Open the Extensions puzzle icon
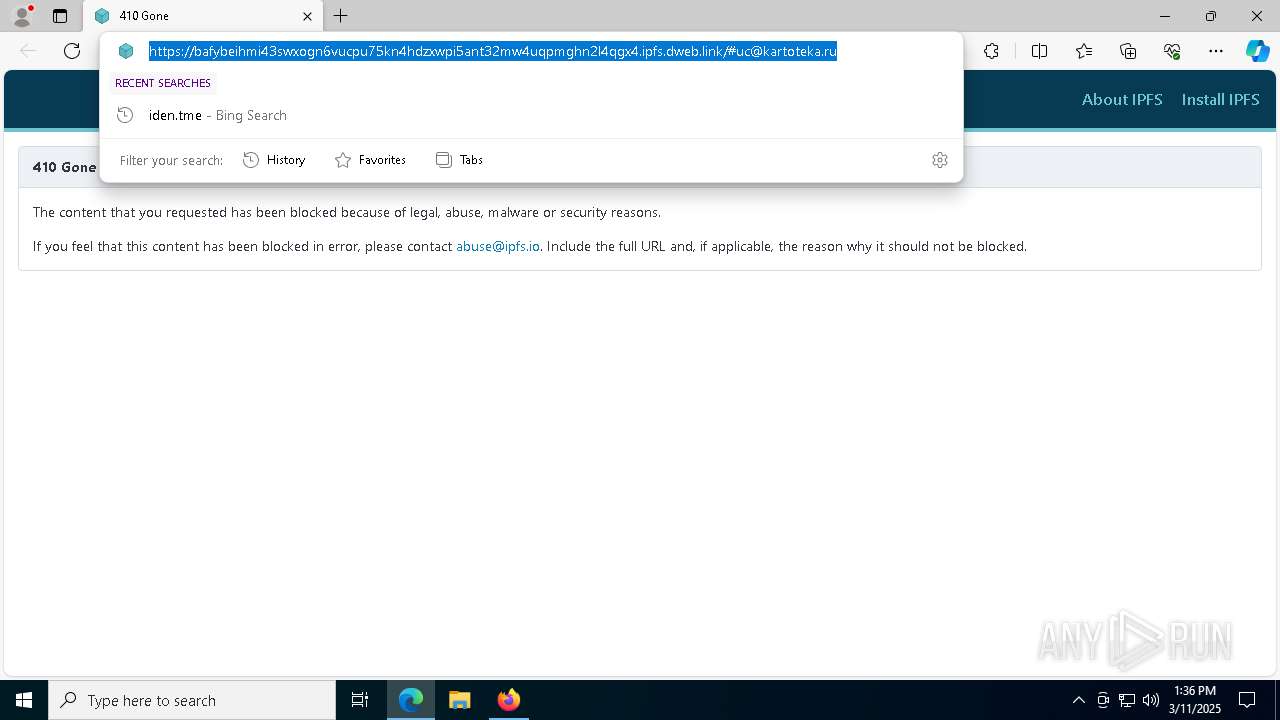Viewport: 1280px width, 720px height. click(991, 51)
